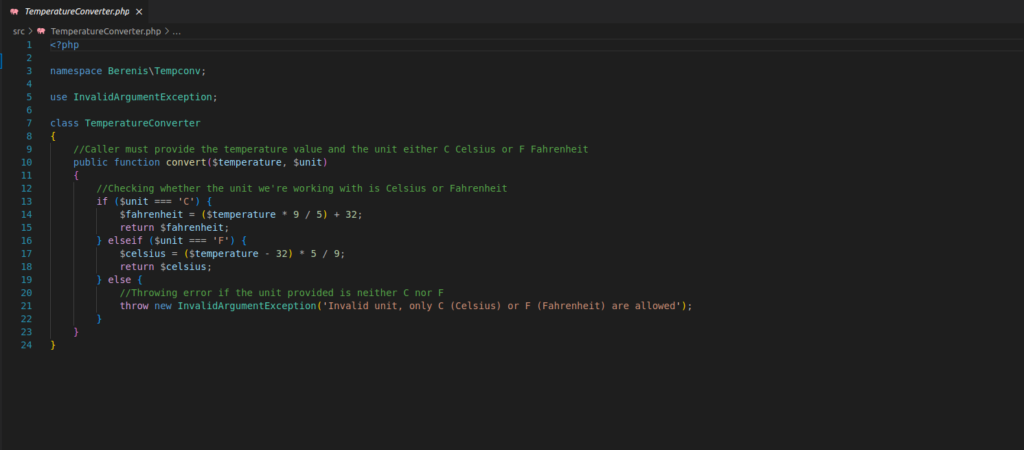Click the TemperatureConverter class name
Screen dimensions: 1024x450
coord(142,123)
